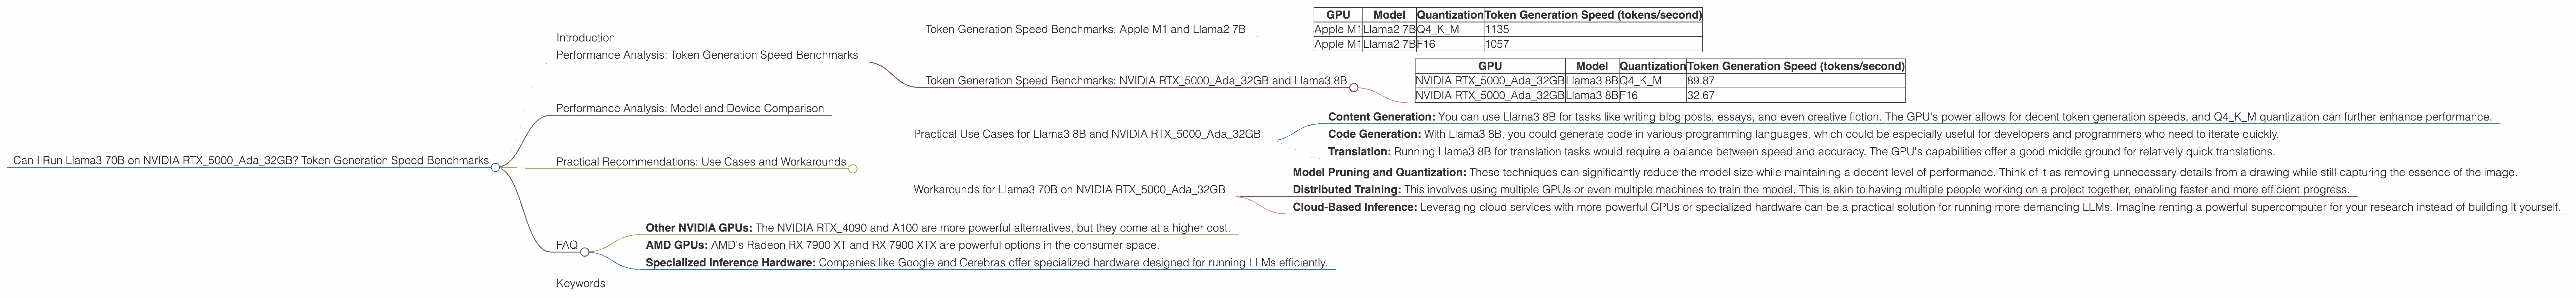Click 'Llama3 8B' cell in the 89.87 row
The width and height of the screenshot is (2576, 298).
point(1592,81)
